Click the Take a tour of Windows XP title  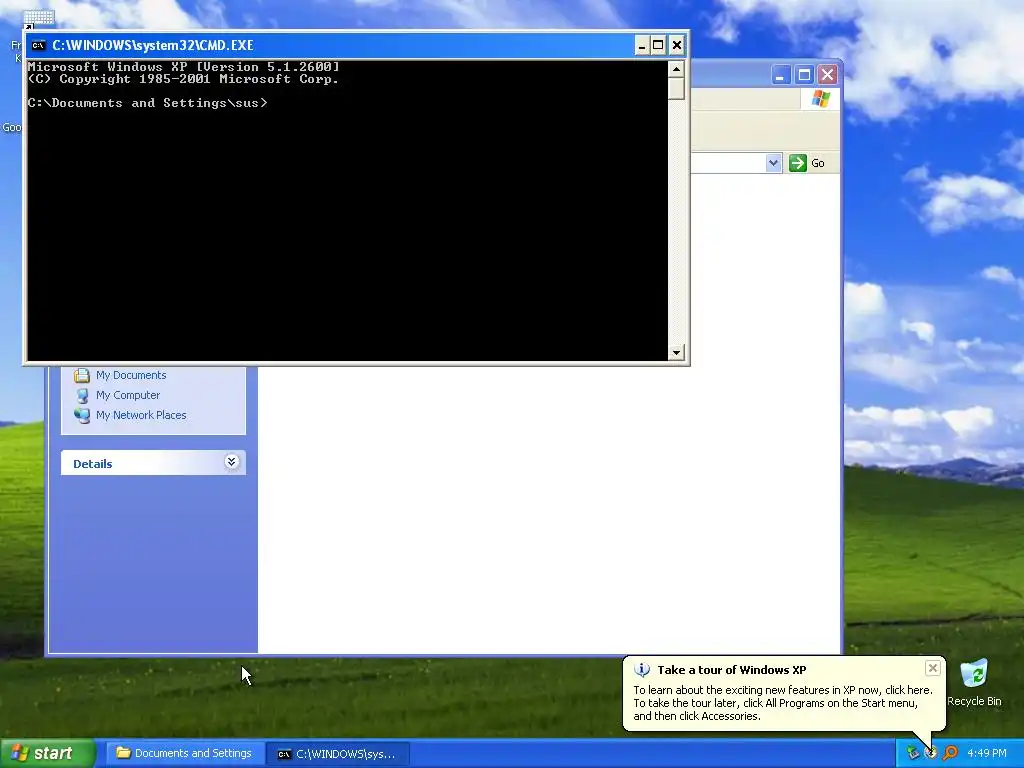click(731, 670)
